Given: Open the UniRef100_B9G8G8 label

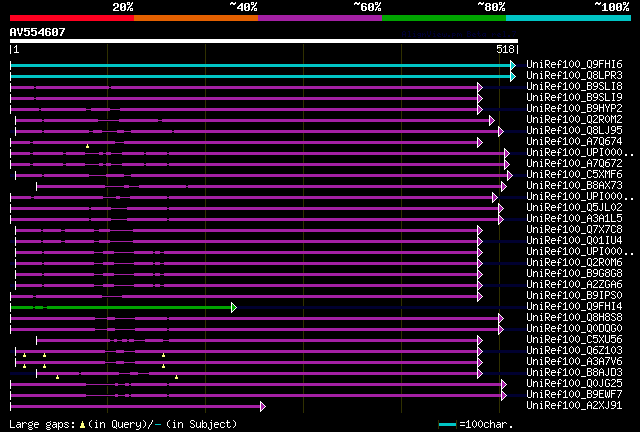Looking at the screenshot, I should (x=574, y=274).
